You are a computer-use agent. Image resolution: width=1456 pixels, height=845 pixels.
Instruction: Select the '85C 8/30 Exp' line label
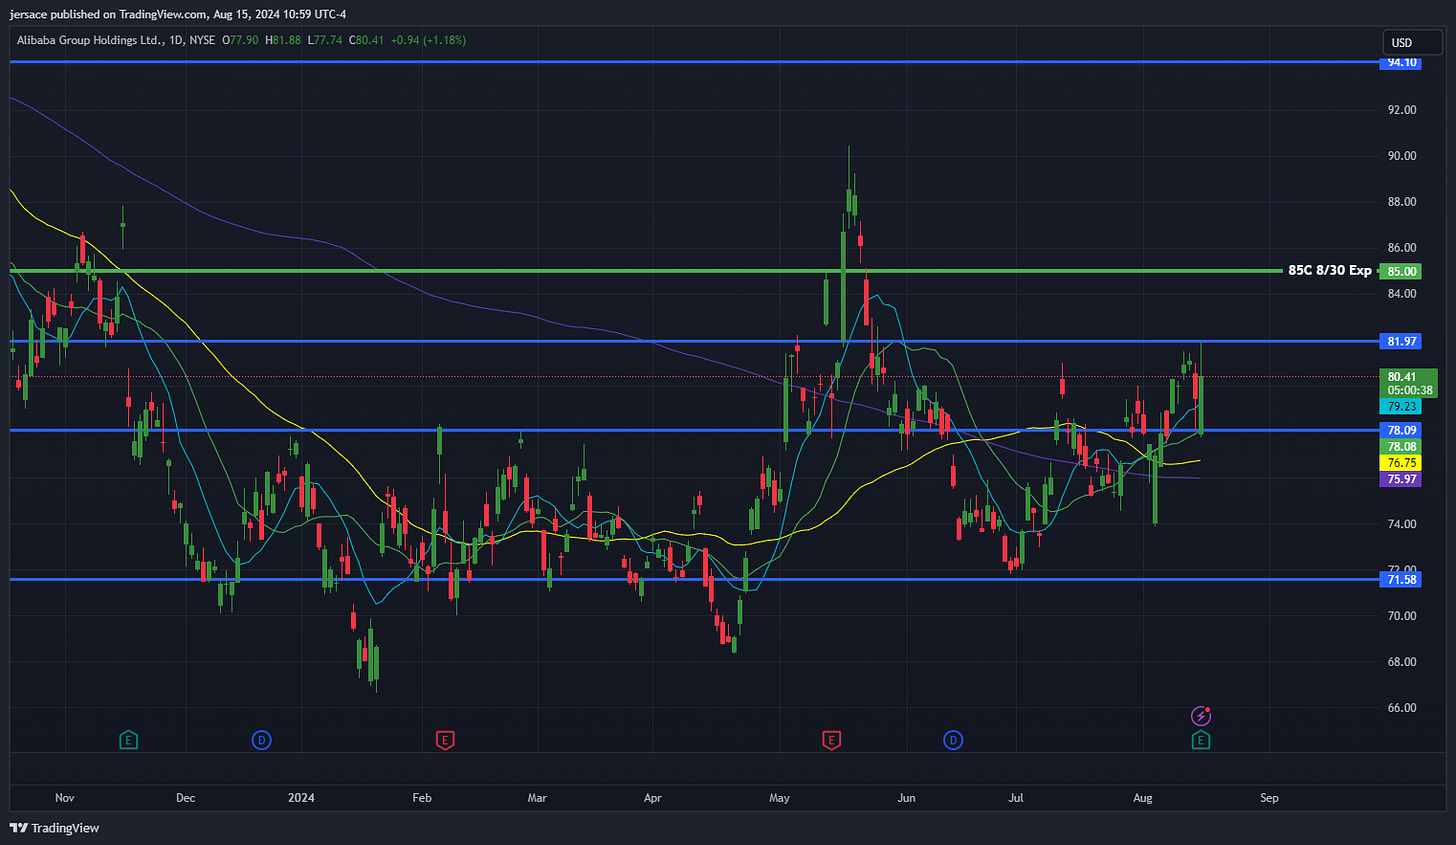pyautogui.click(x=1329, y=270)
